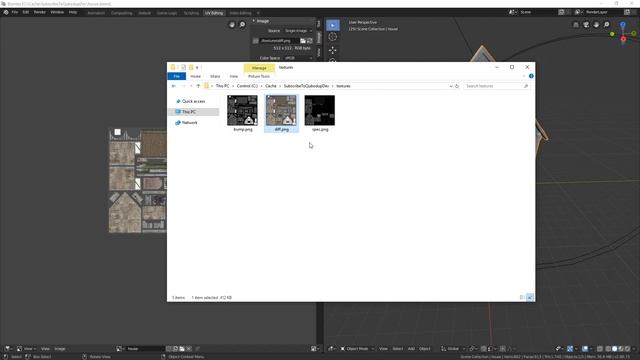Click the Manage contextual tab in Explorer
Viewport: 640px width, 360px height.
point(259,68)
